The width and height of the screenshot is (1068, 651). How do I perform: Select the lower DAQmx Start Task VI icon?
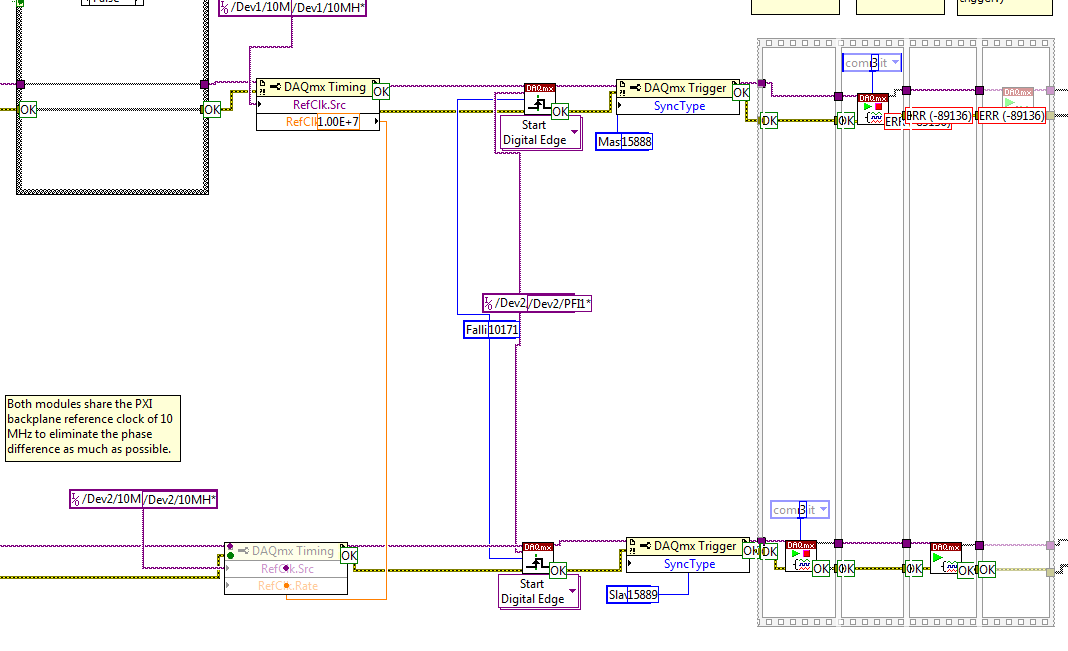pyautogui.click(x=945, y=558)
